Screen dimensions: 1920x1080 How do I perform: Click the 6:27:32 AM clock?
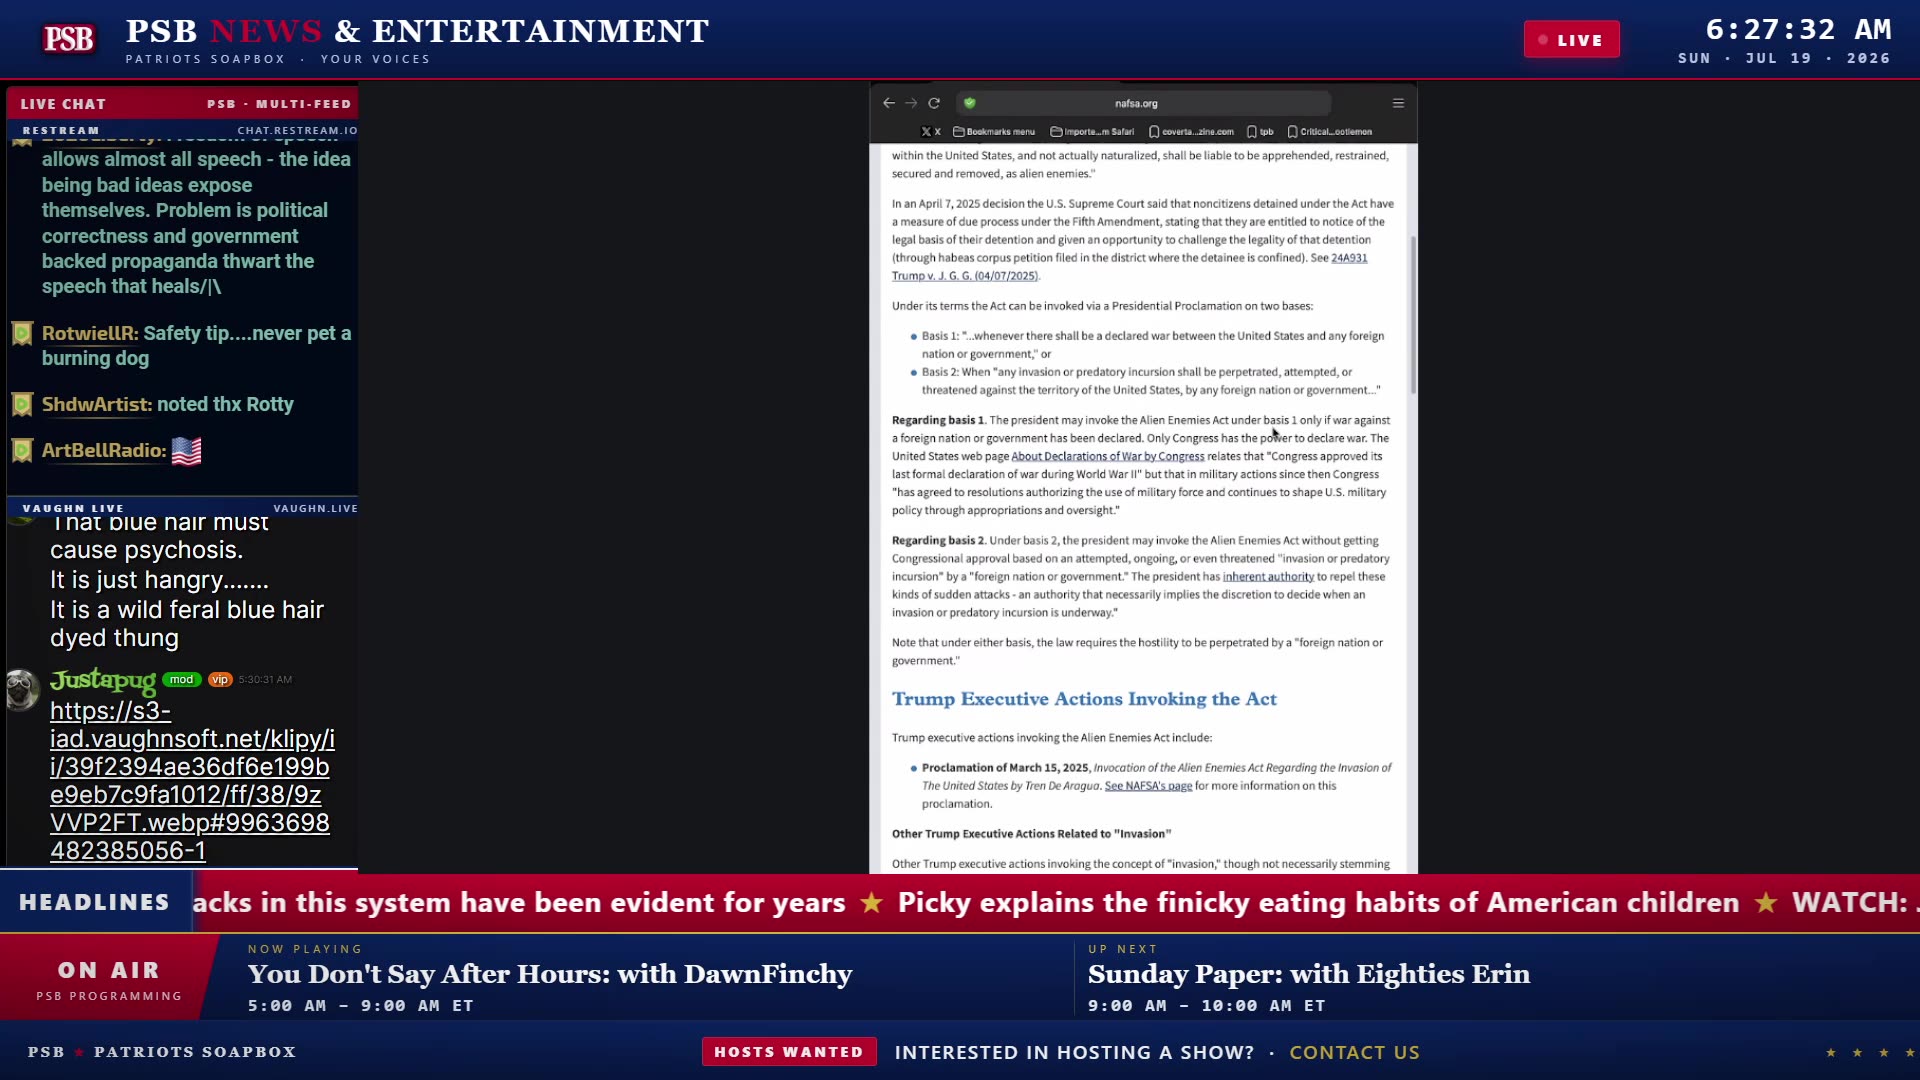point(1798,30)
